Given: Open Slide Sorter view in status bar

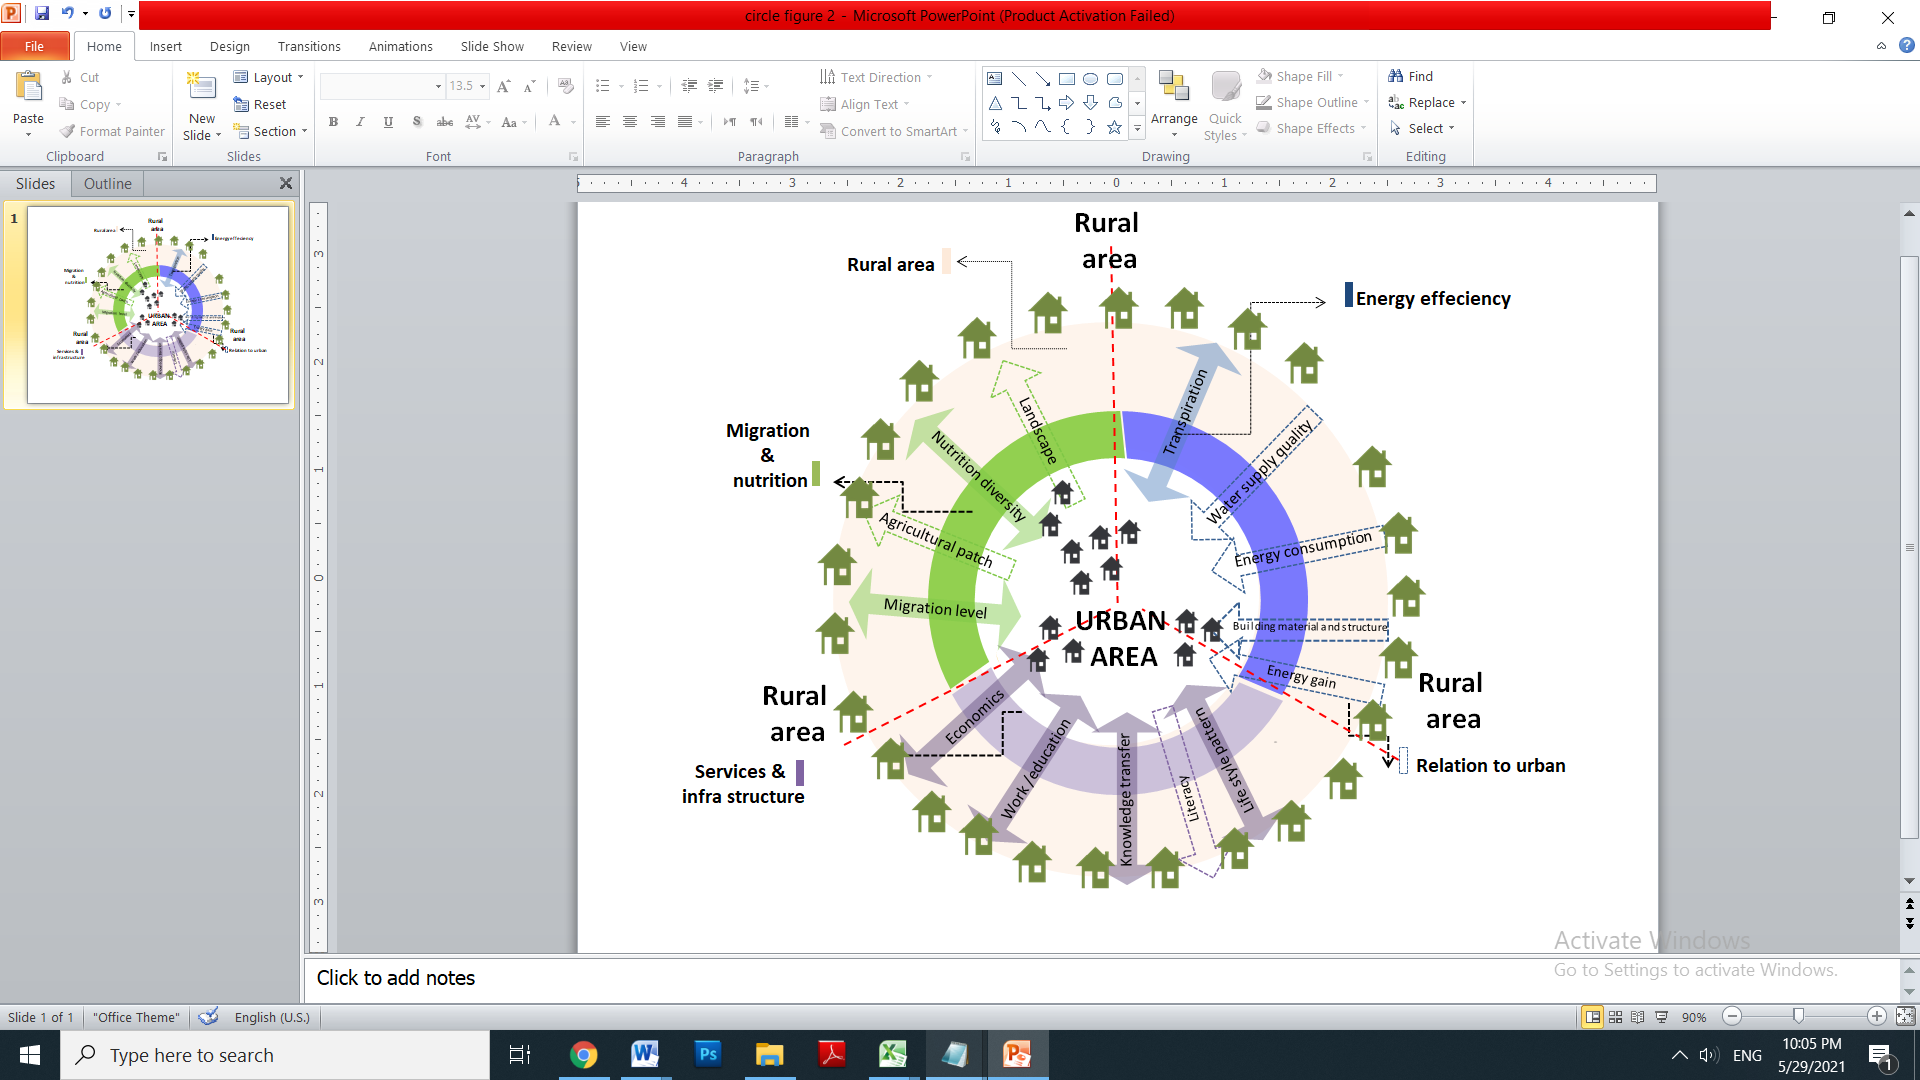Looking at the screenshot, I should click(1615, 1017).
